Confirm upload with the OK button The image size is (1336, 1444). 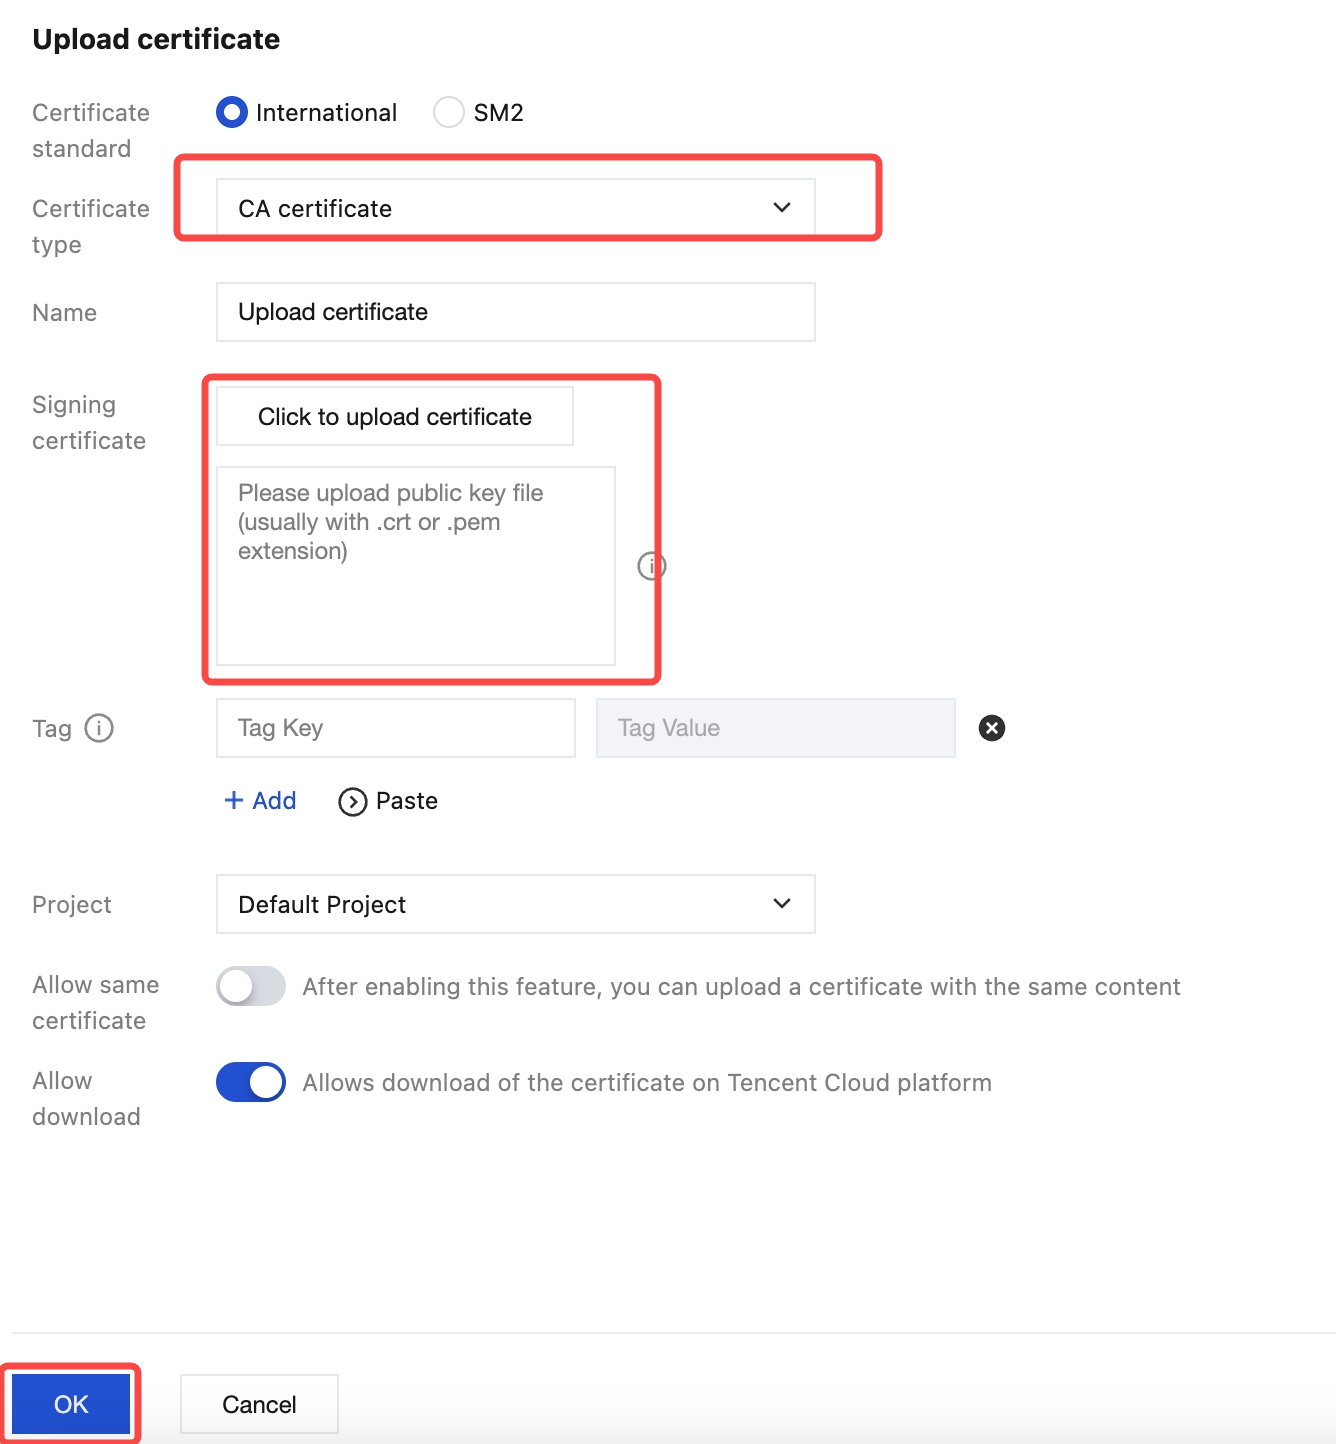(71, 1404)
